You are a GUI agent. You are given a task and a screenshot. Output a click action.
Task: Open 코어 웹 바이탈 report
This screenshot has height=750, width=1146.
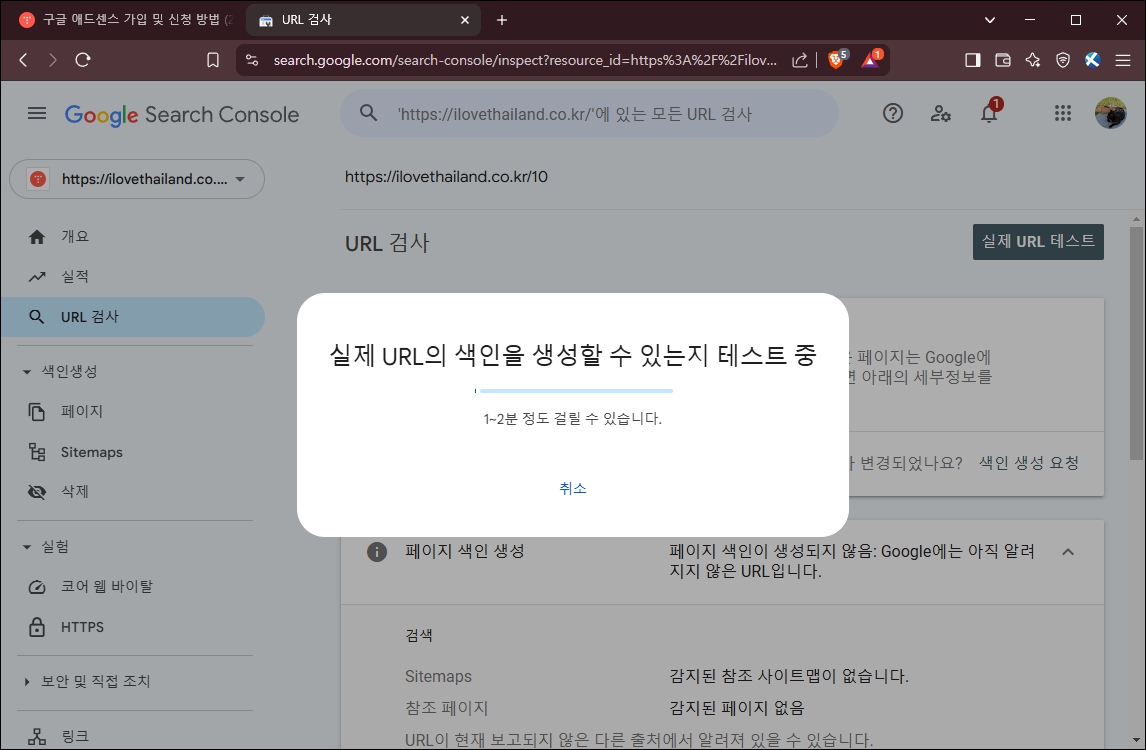pyautogui.click(x=133, y=586)
